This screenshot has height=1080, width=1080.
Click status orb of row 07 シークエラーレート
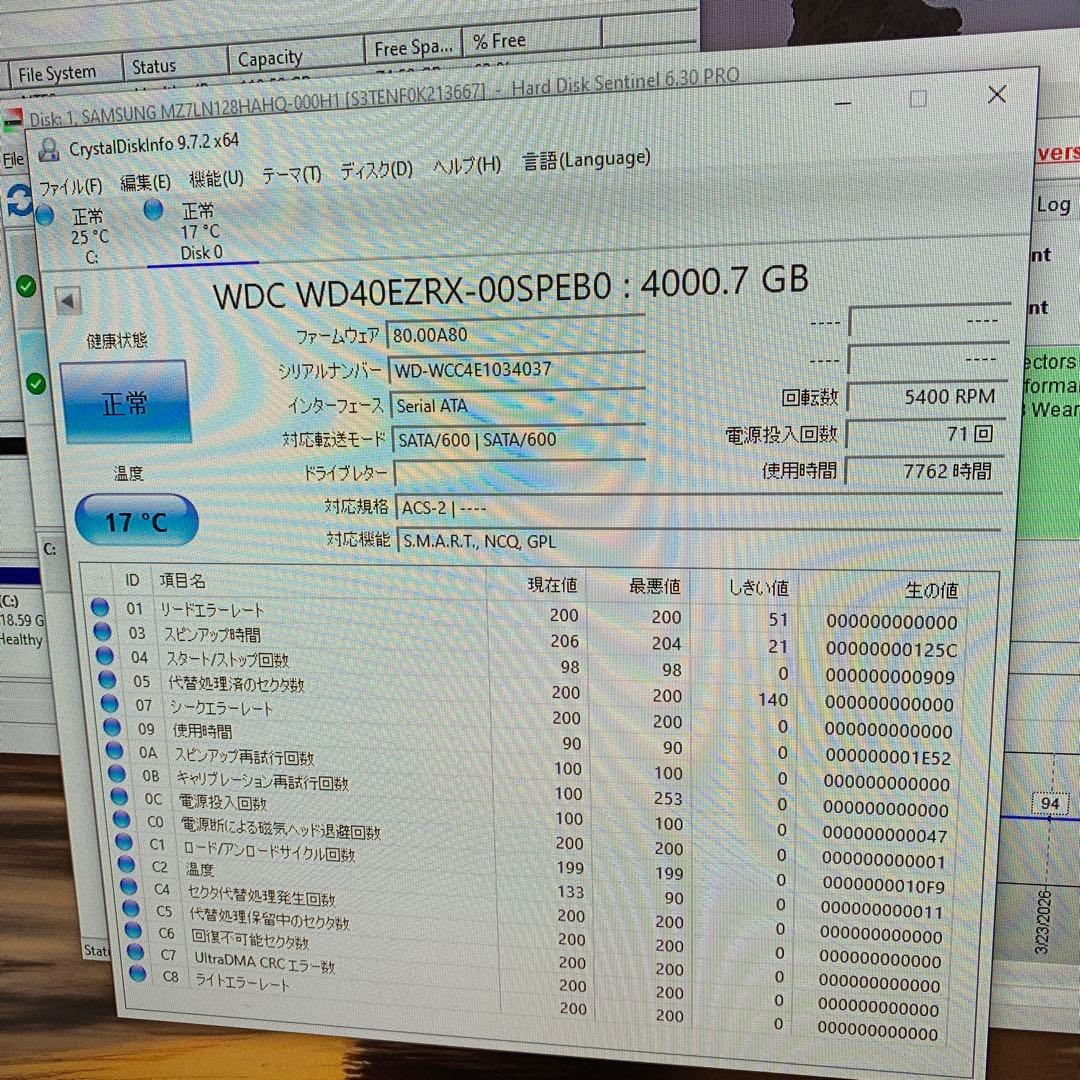[110, 703]
